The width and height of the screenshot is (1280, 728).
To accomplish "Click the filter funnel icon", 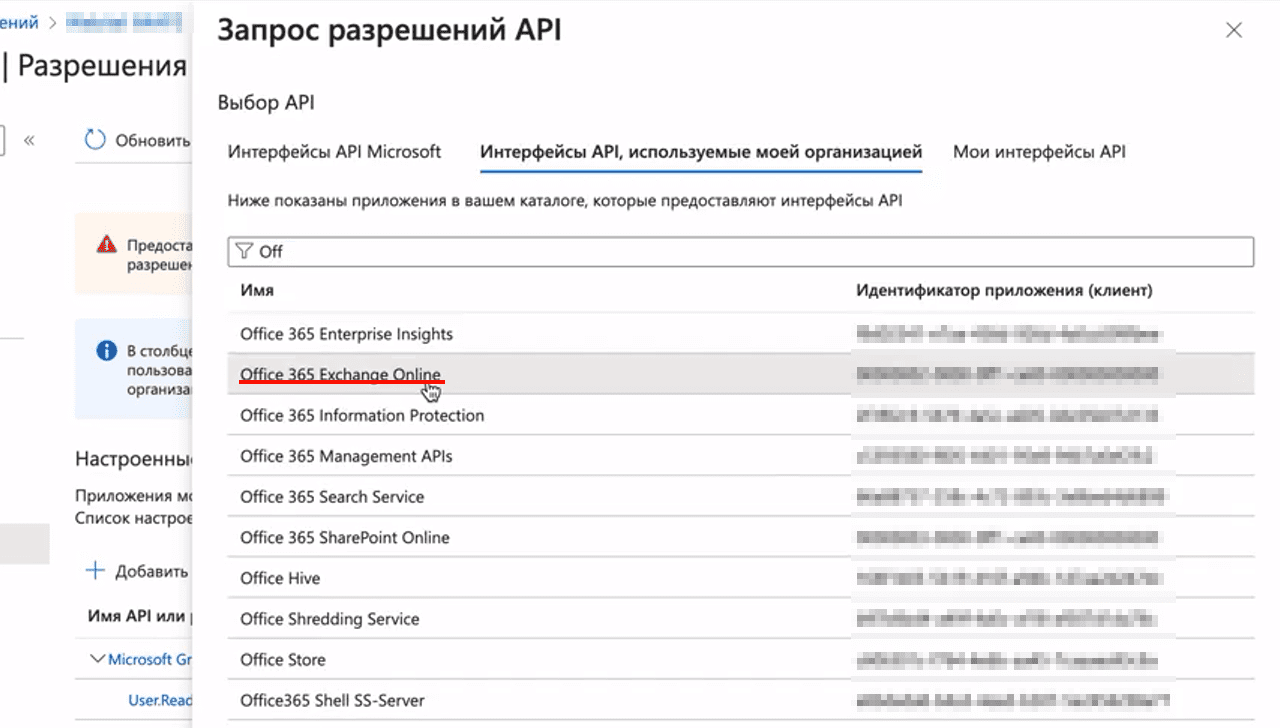I will 244,251.
